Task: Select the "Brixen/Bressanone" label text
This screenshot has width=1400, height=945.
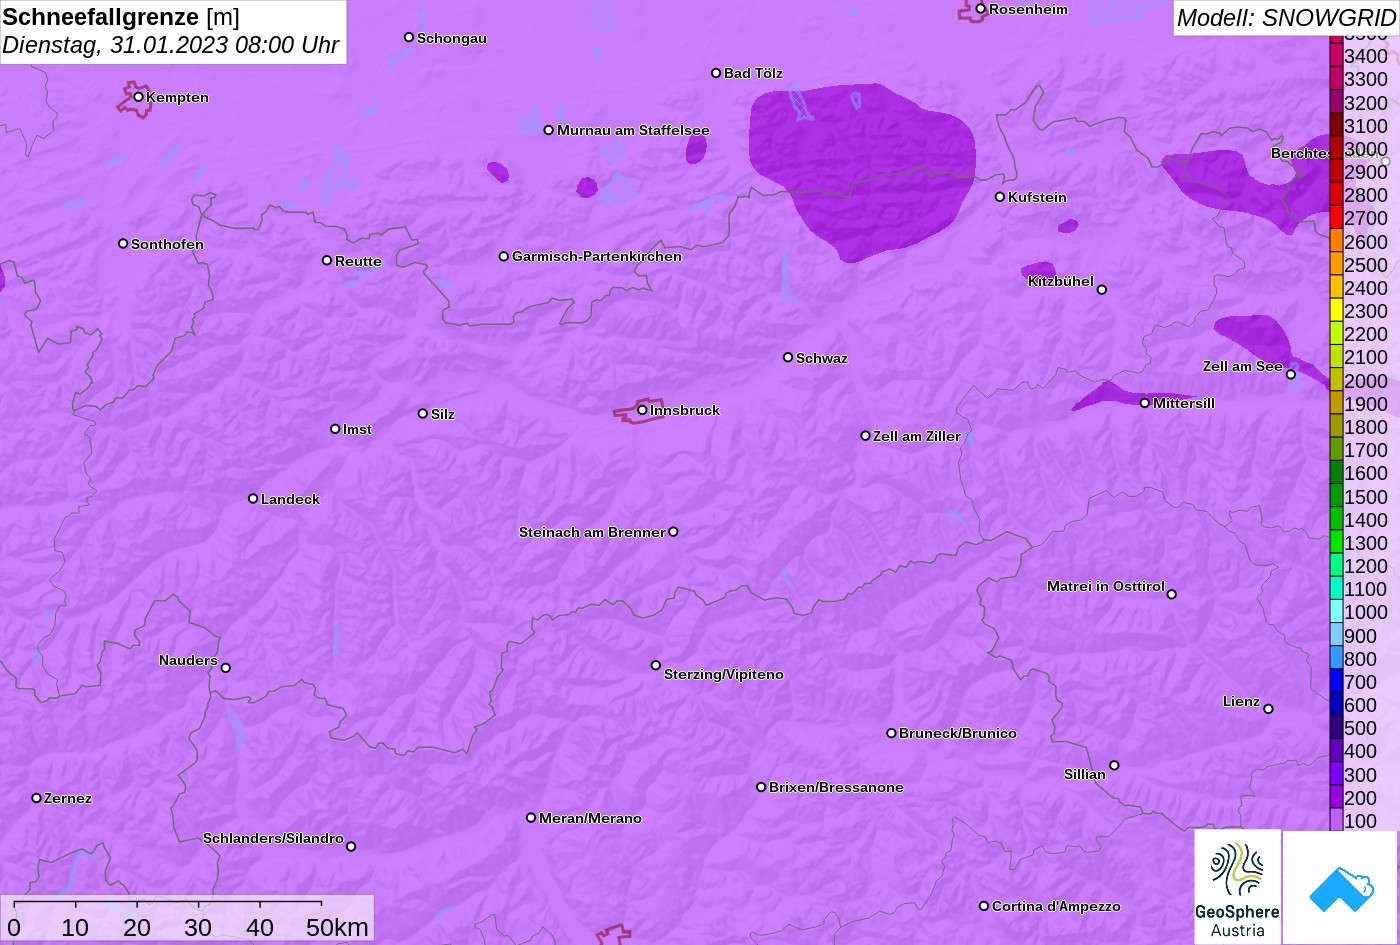Action: pos(836,787)
